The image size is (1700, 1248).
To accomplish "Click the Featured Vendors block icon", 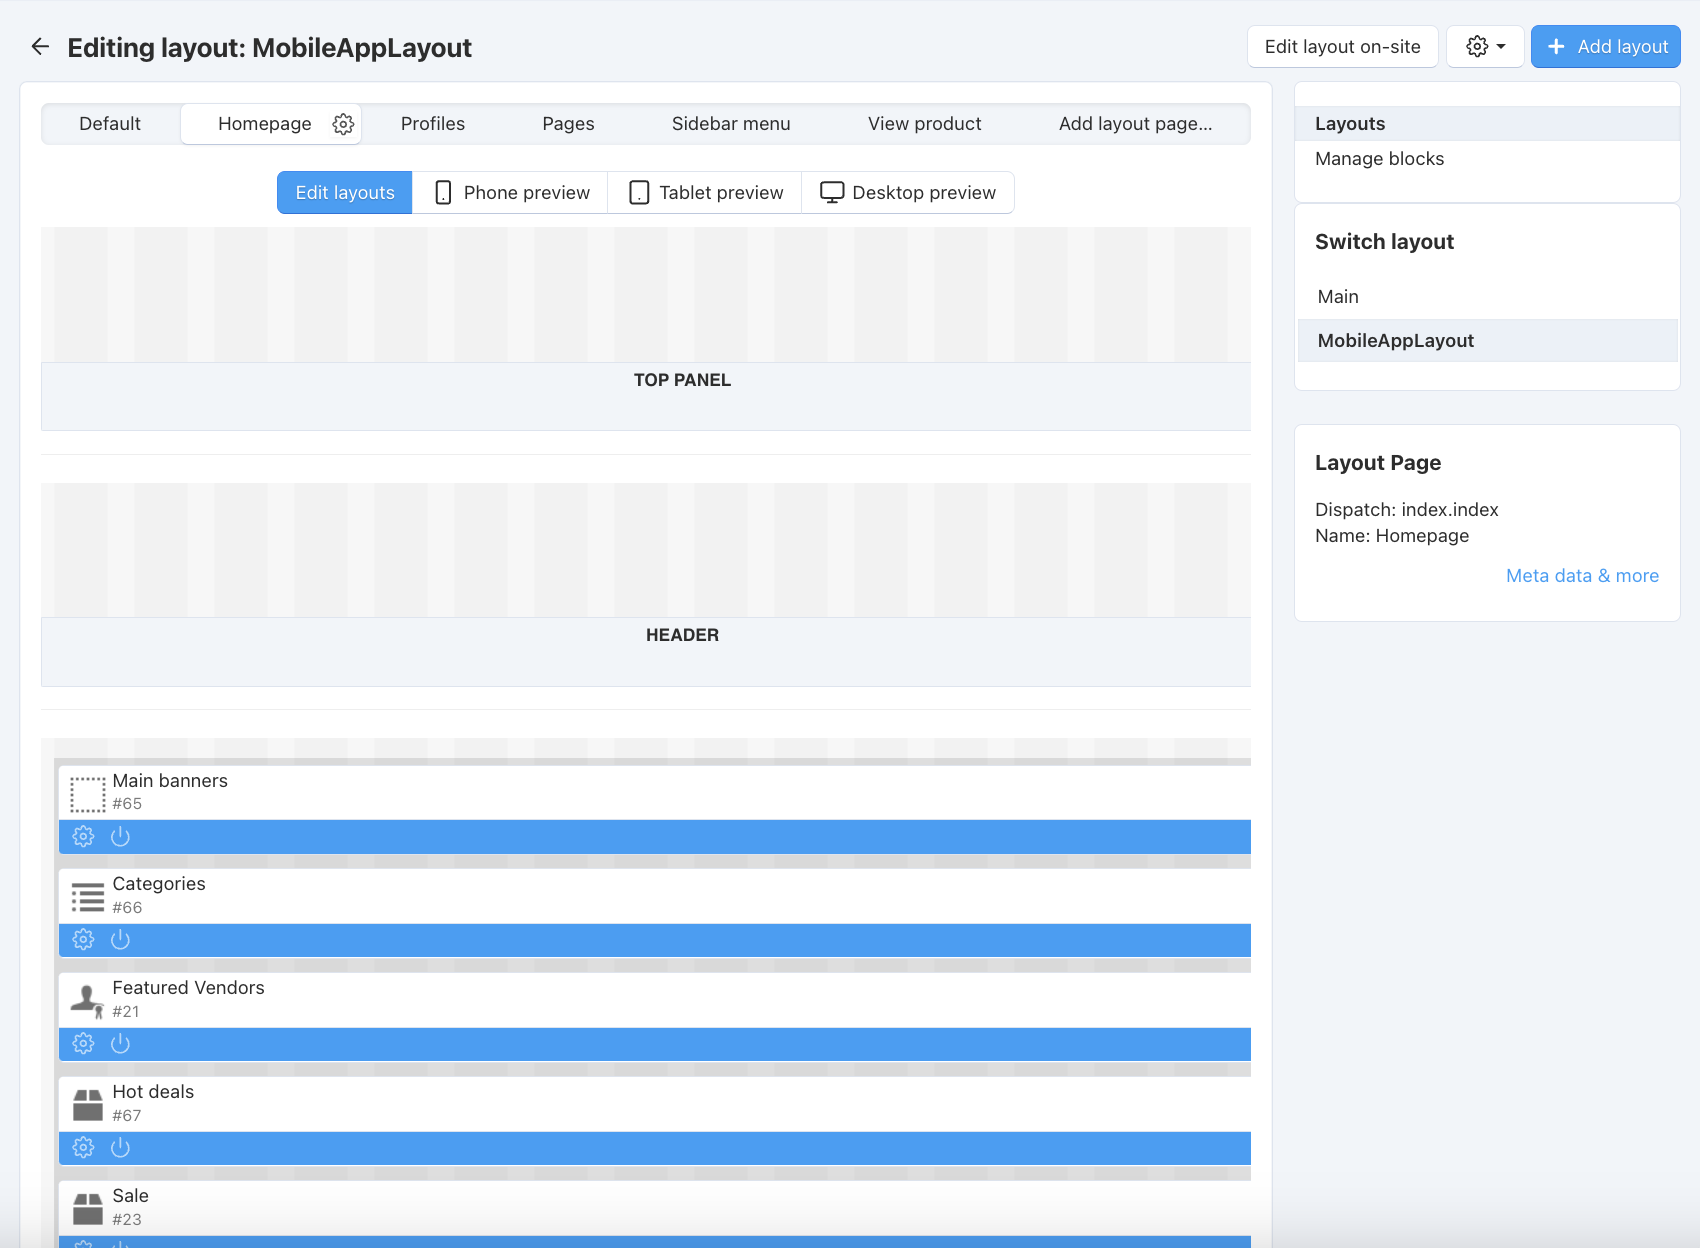I will [x=88, y=1001].
